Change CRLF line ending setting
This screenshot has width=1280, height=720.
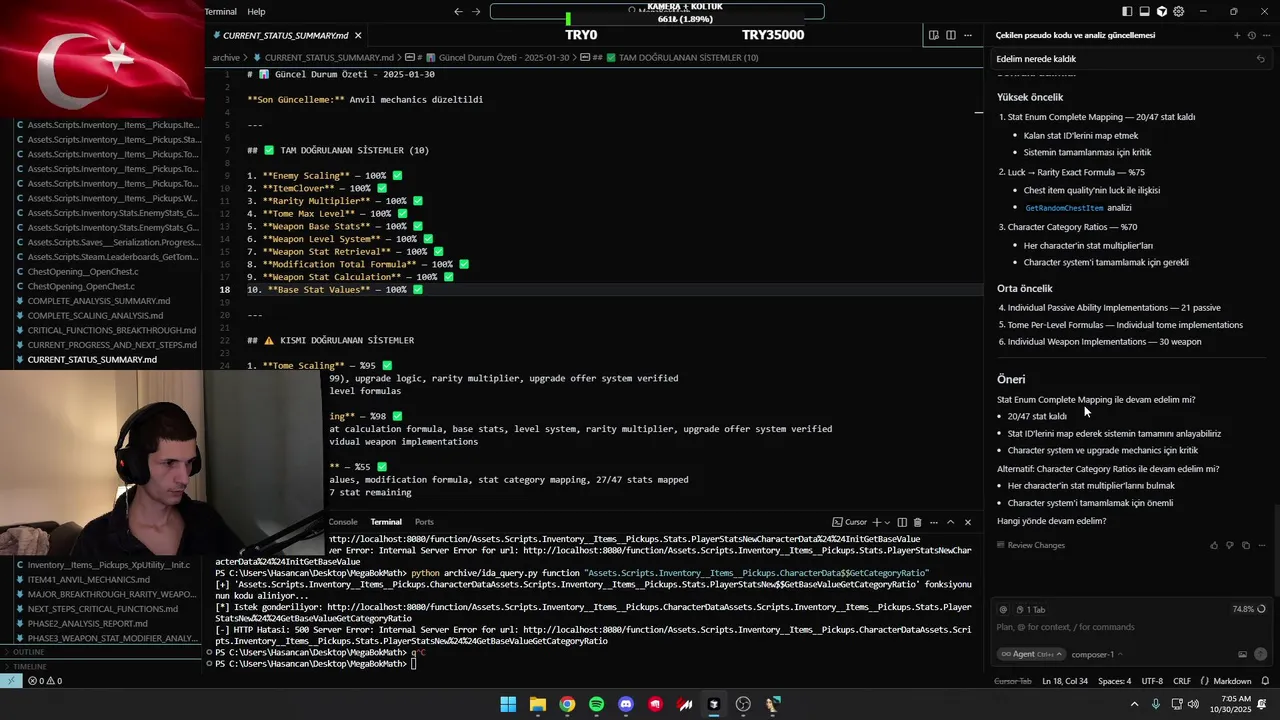(x=1182, y=681)
